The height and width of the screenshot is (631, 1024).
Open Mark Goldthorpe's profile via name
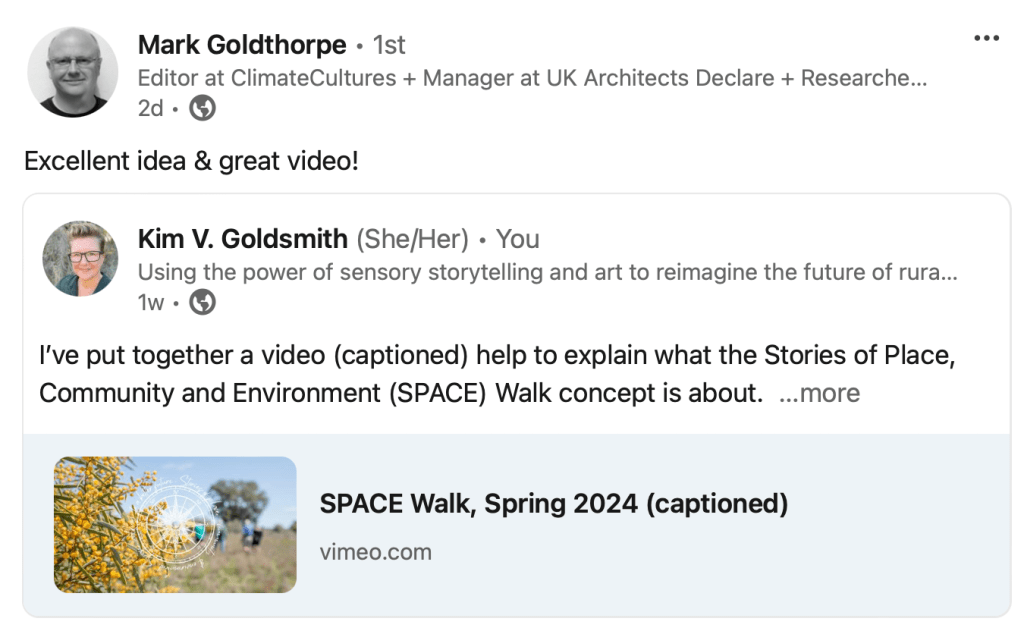pos(242,45)
